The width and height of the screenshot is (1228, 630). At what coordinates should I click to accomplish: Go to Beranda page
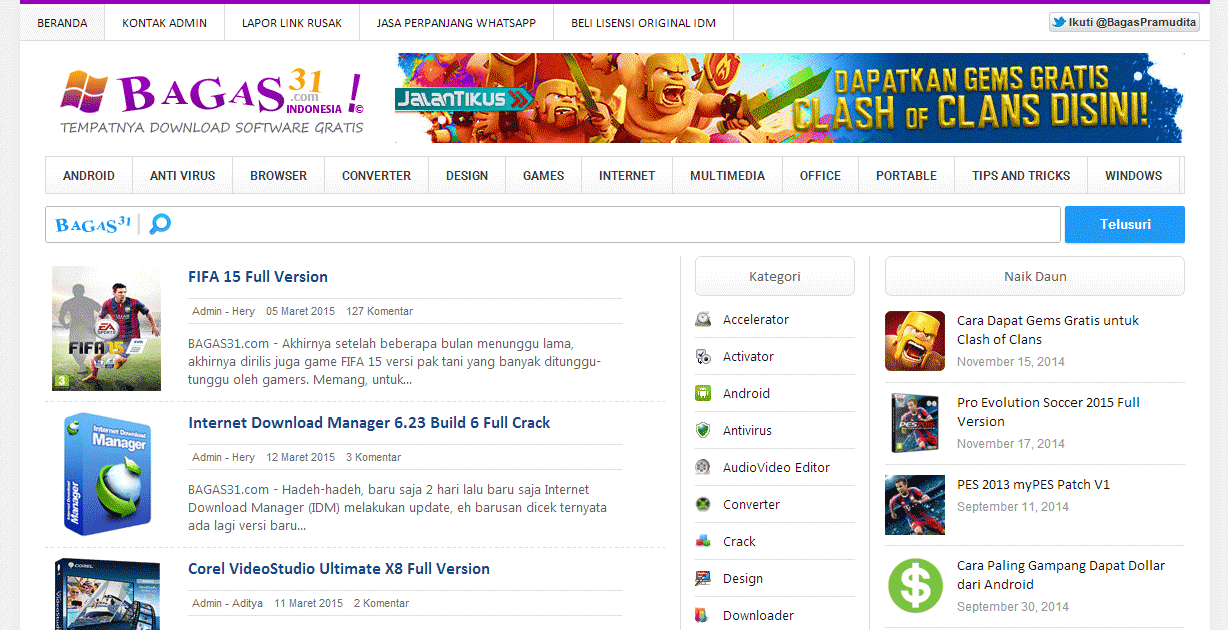pyautogui.click(x=62, y=23)
